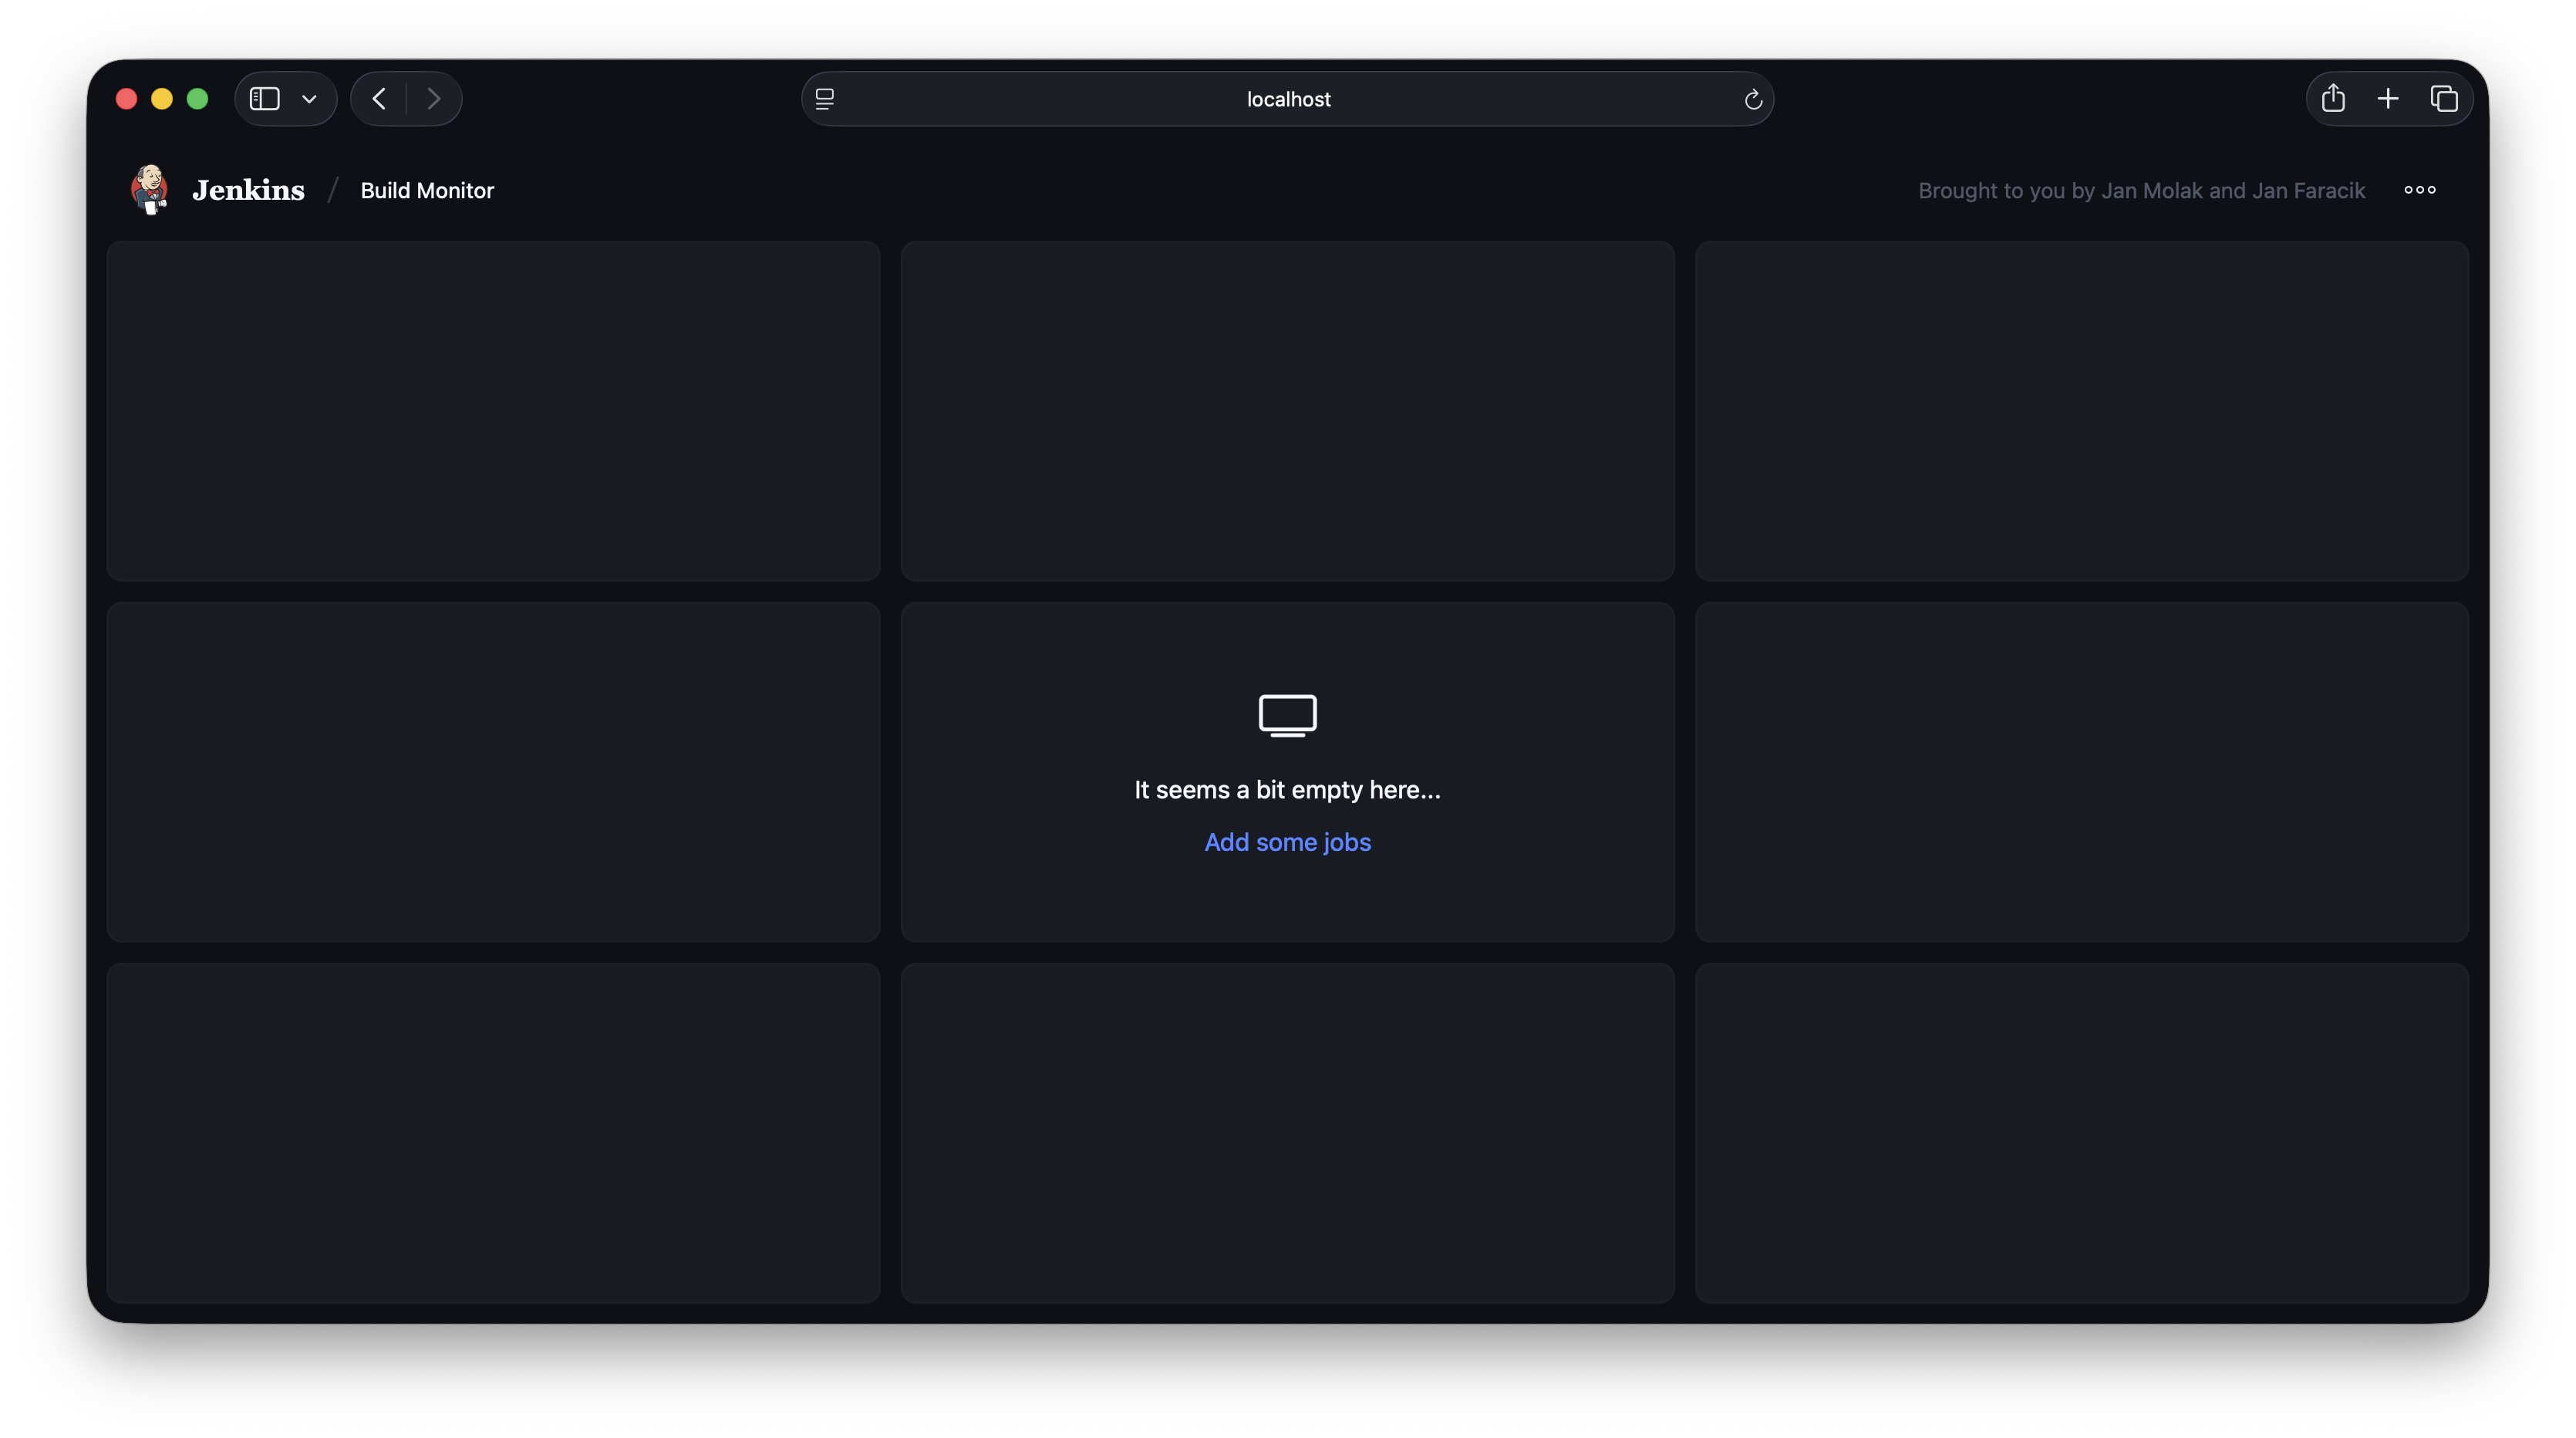This screenshot has width=2576, height=1438.
Task: Toggle the Safari sidebar panel
Action: [264, 99]
